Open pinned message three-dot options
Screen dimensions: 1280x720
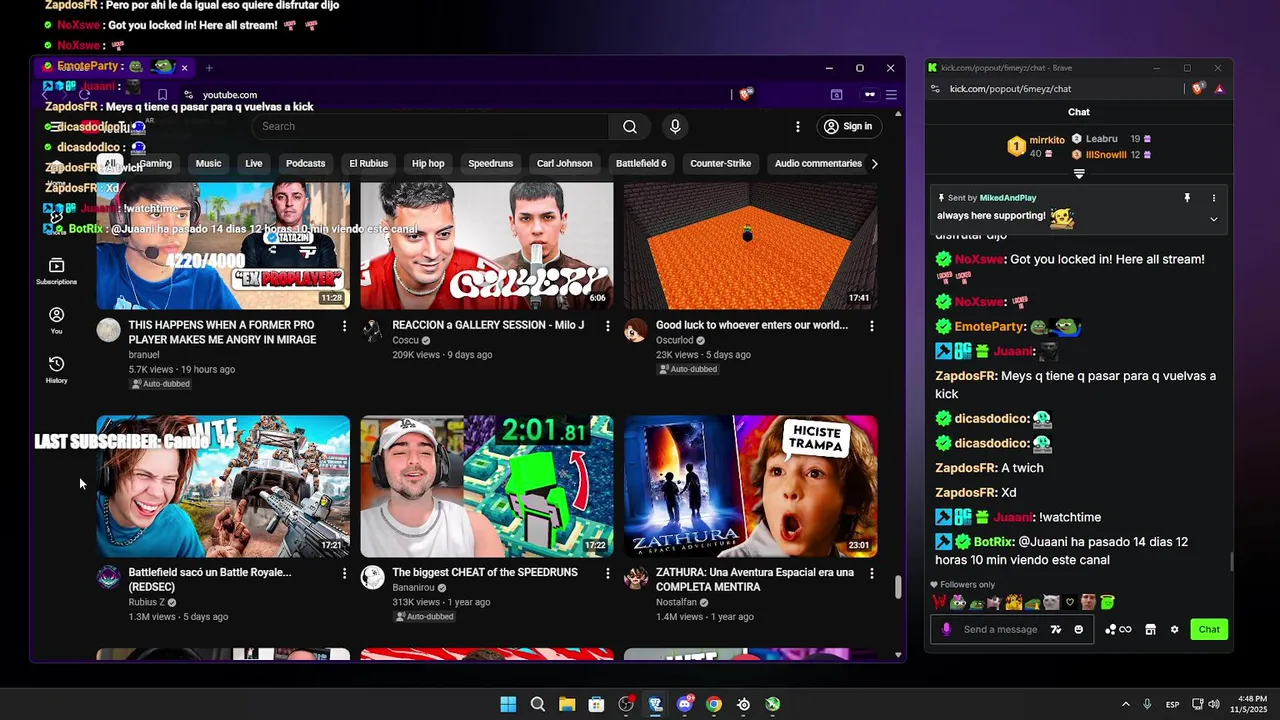pyautogui.click(x=1214, y=198)
